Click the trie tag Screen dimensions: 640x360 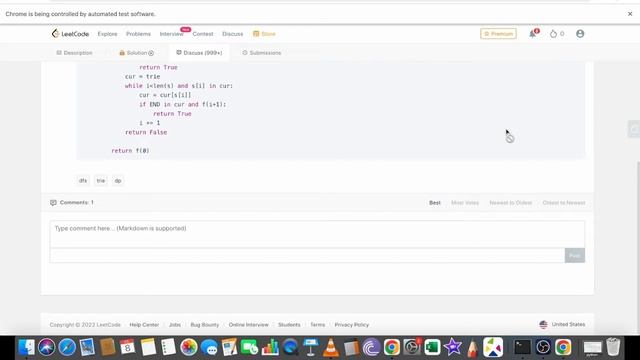101,180
